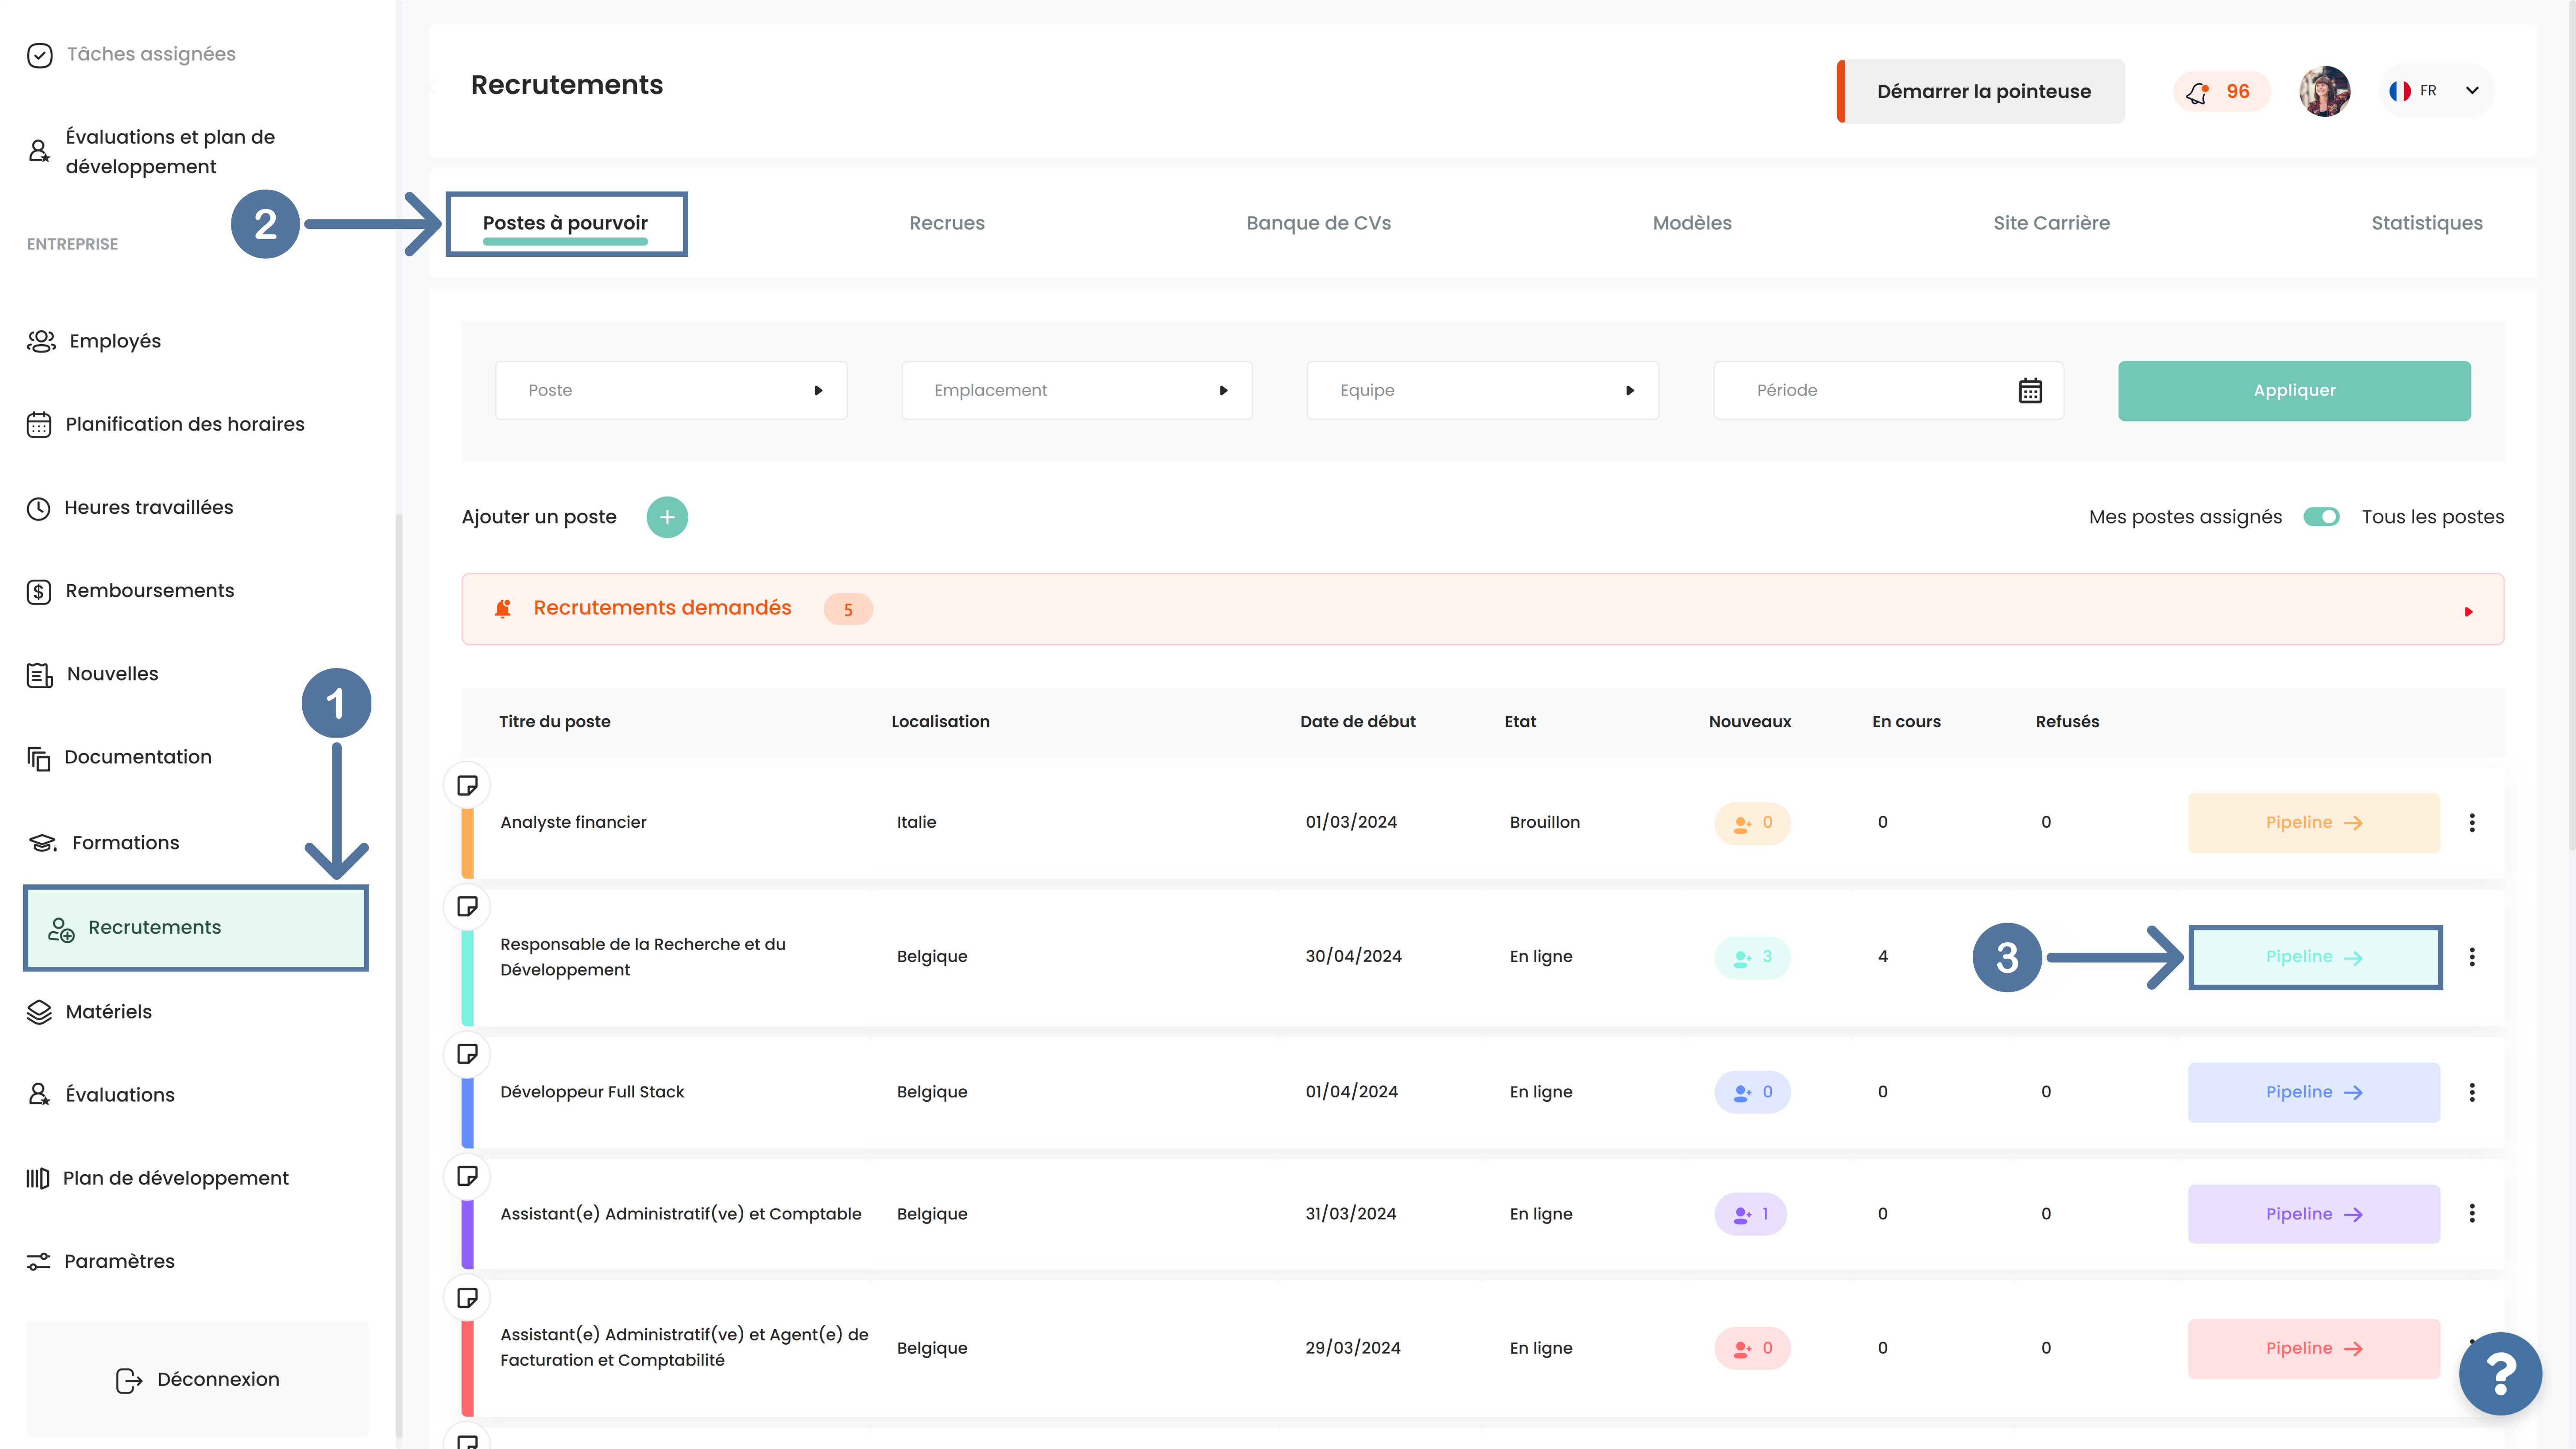Open the Paramètres sliders icon
2576x1449 pixels.
point(38,1261)
